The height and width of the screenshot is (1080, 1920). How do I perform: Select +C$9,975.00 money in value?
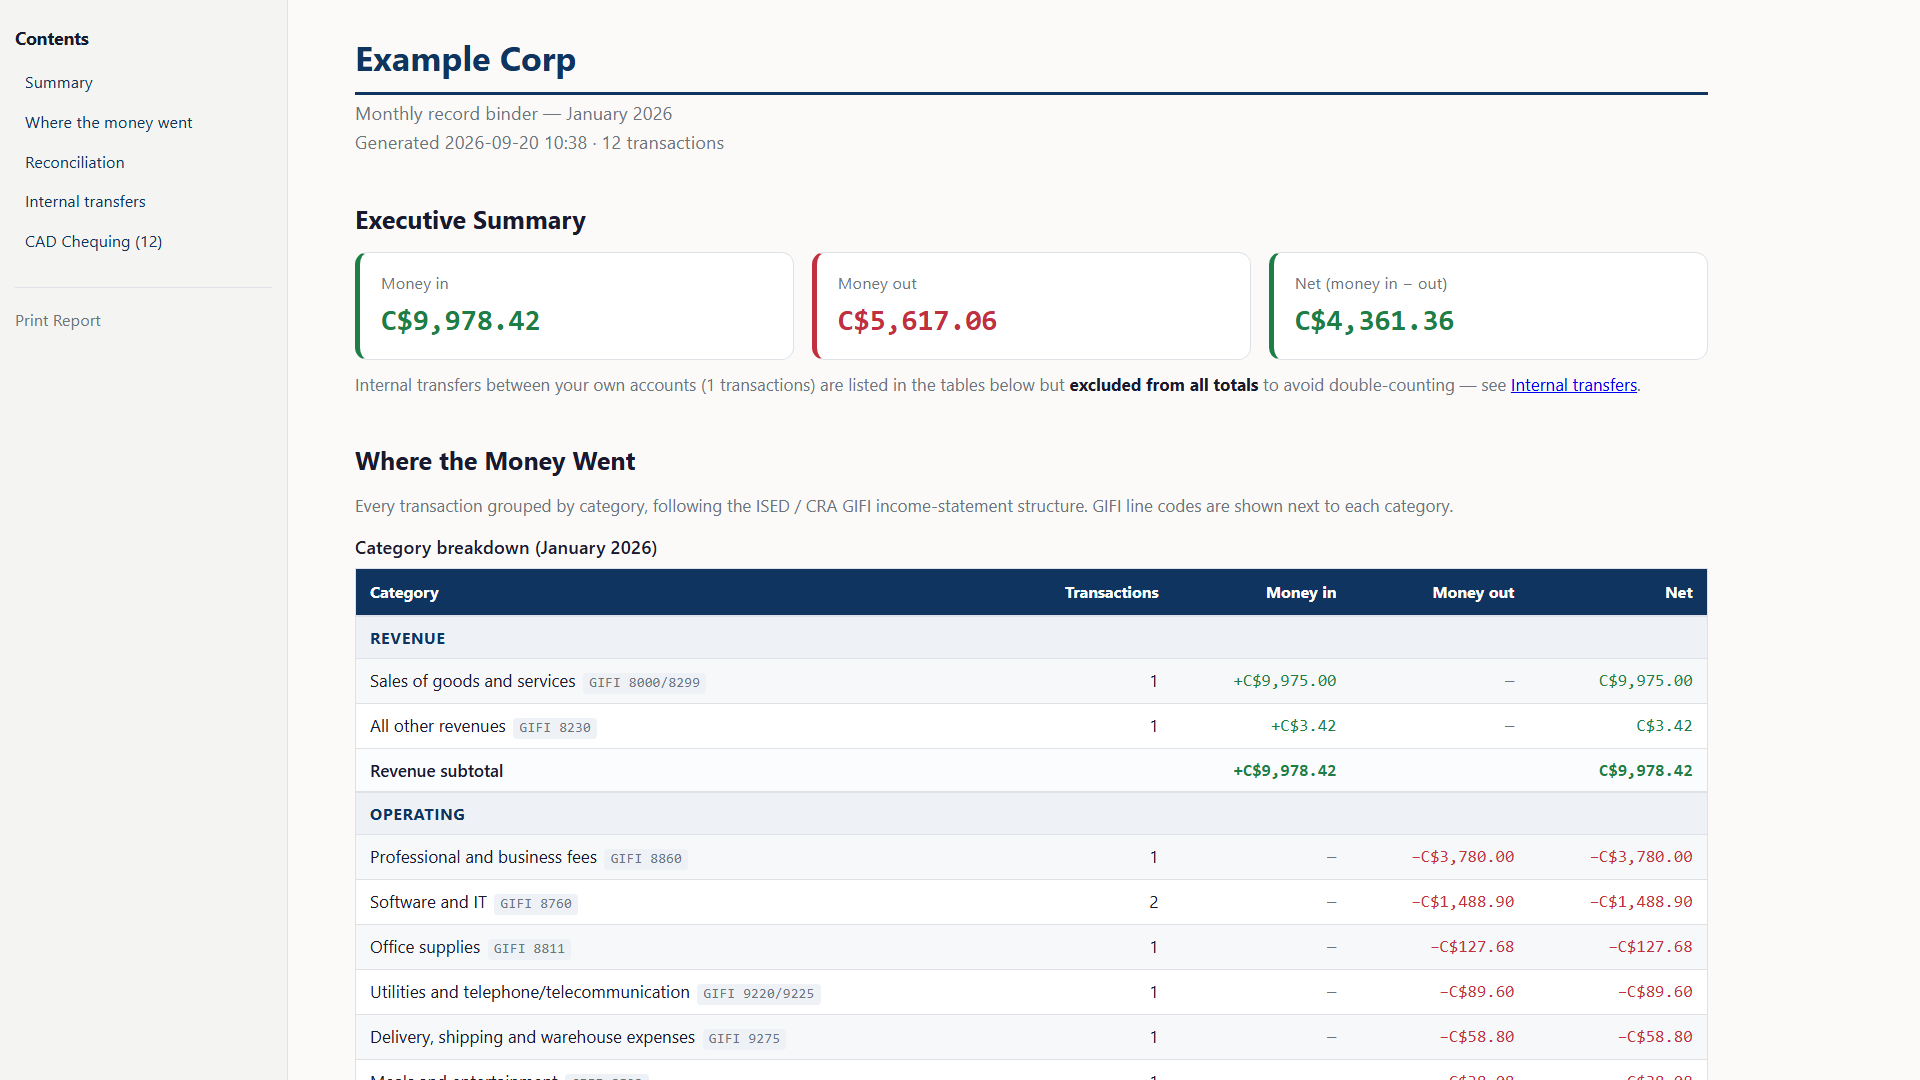pos(1284,681)
